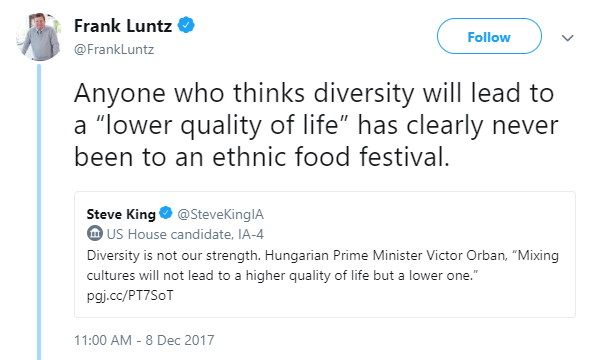The width and height of the screenshot is (595, 360).
Task: Open tweet options chevron menu
Action: [x=567, y=38]
